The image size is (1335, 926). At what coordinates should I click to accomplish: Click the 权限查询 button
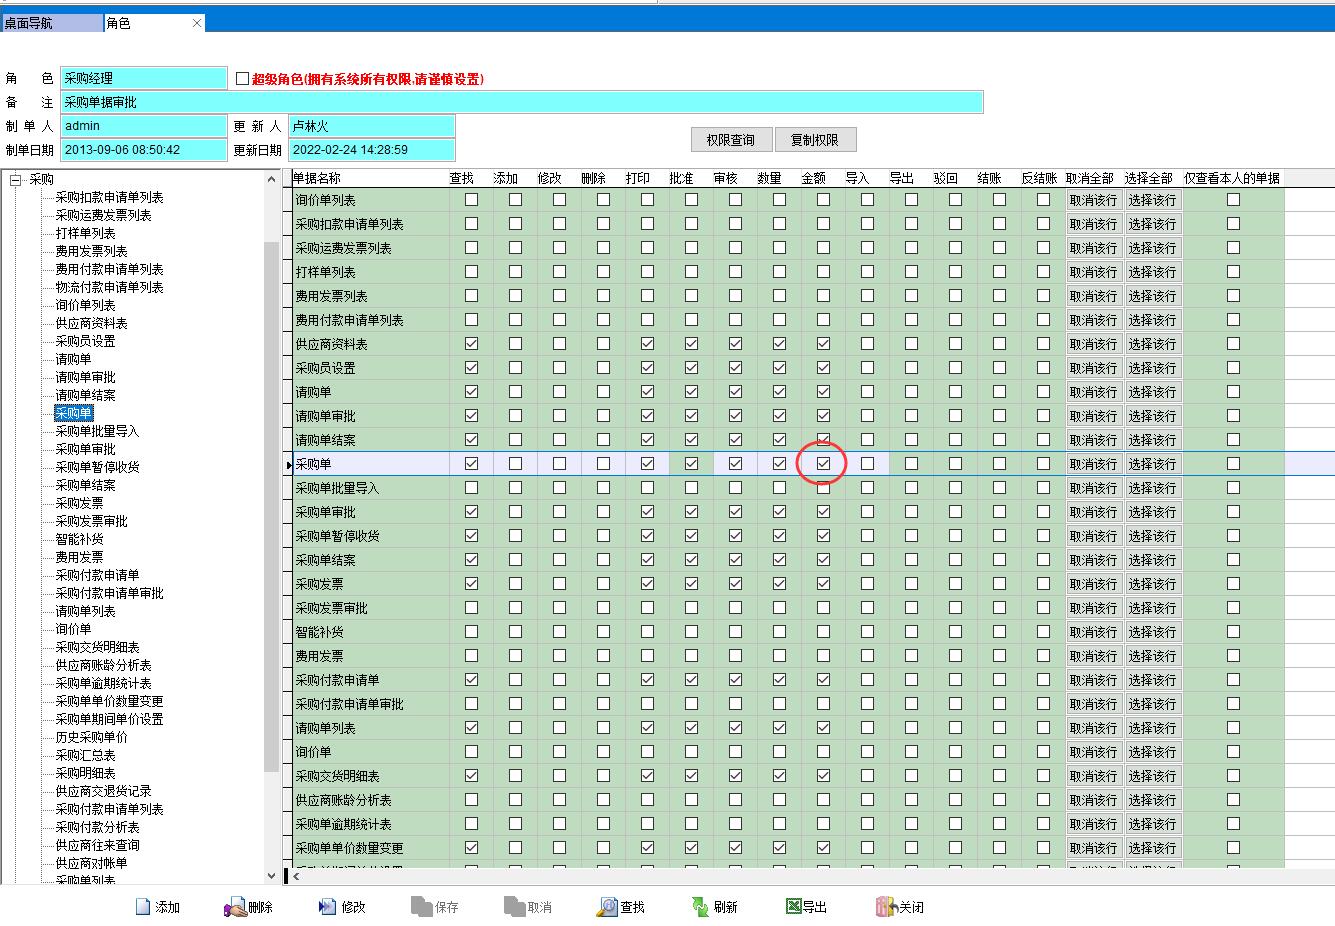730,140
